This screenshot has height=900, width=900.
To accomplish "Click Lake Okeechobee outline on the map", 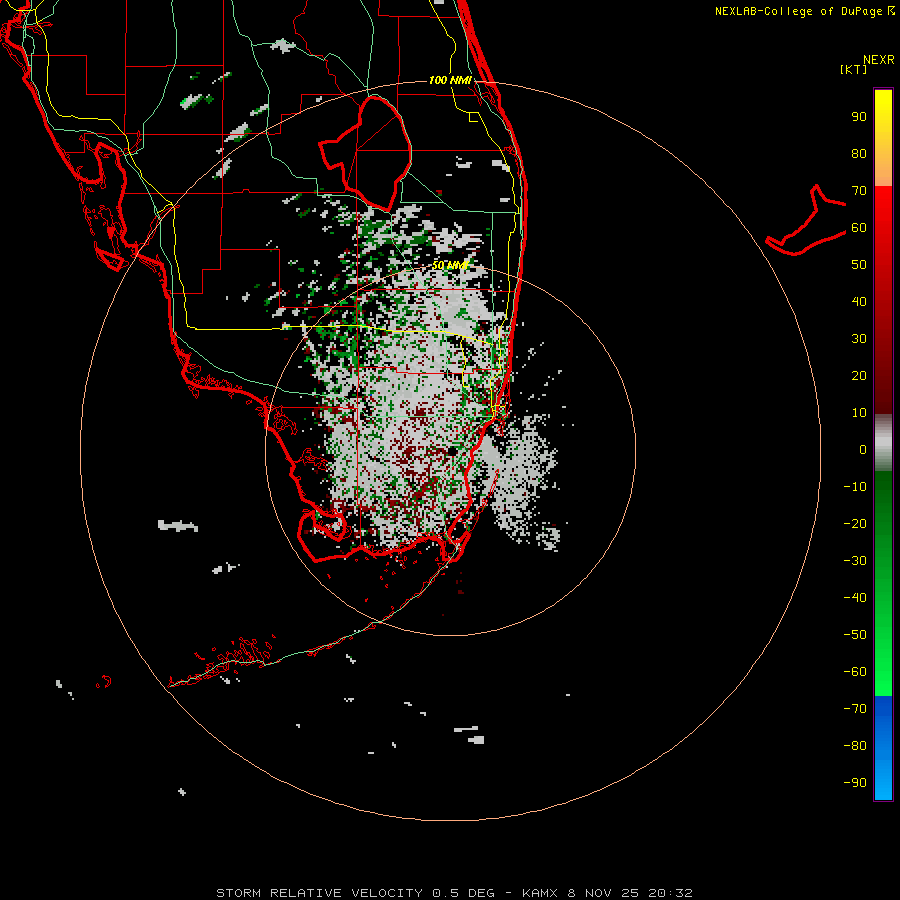I will pos(366,153).
